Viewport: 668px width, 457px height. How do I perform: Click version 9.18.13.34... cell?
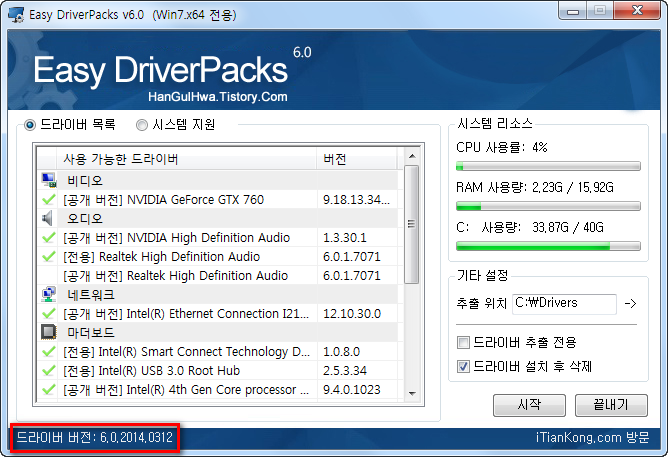pyautogui.click(x=357, y=199)
